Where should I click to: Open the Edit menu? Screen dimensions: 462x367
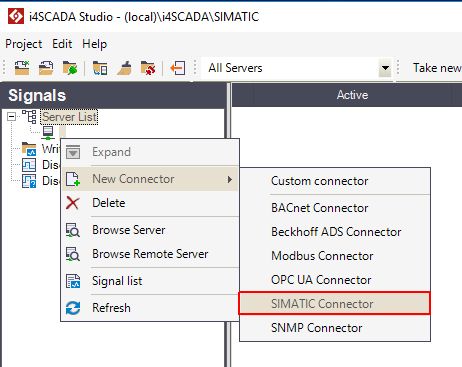[x=62, y=44]
